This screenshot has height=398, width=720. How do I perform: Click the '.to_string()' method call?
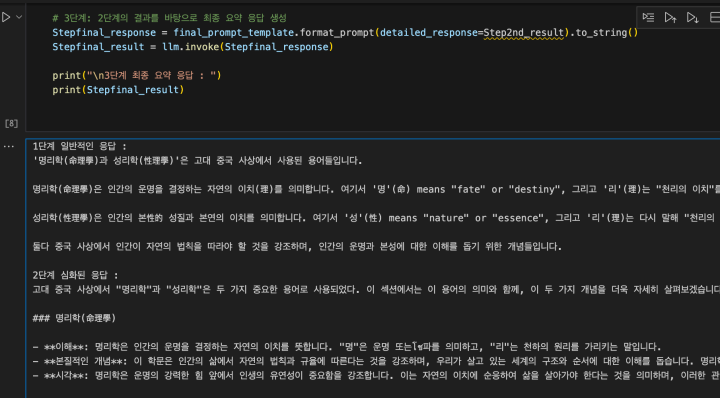pos(604,33)
